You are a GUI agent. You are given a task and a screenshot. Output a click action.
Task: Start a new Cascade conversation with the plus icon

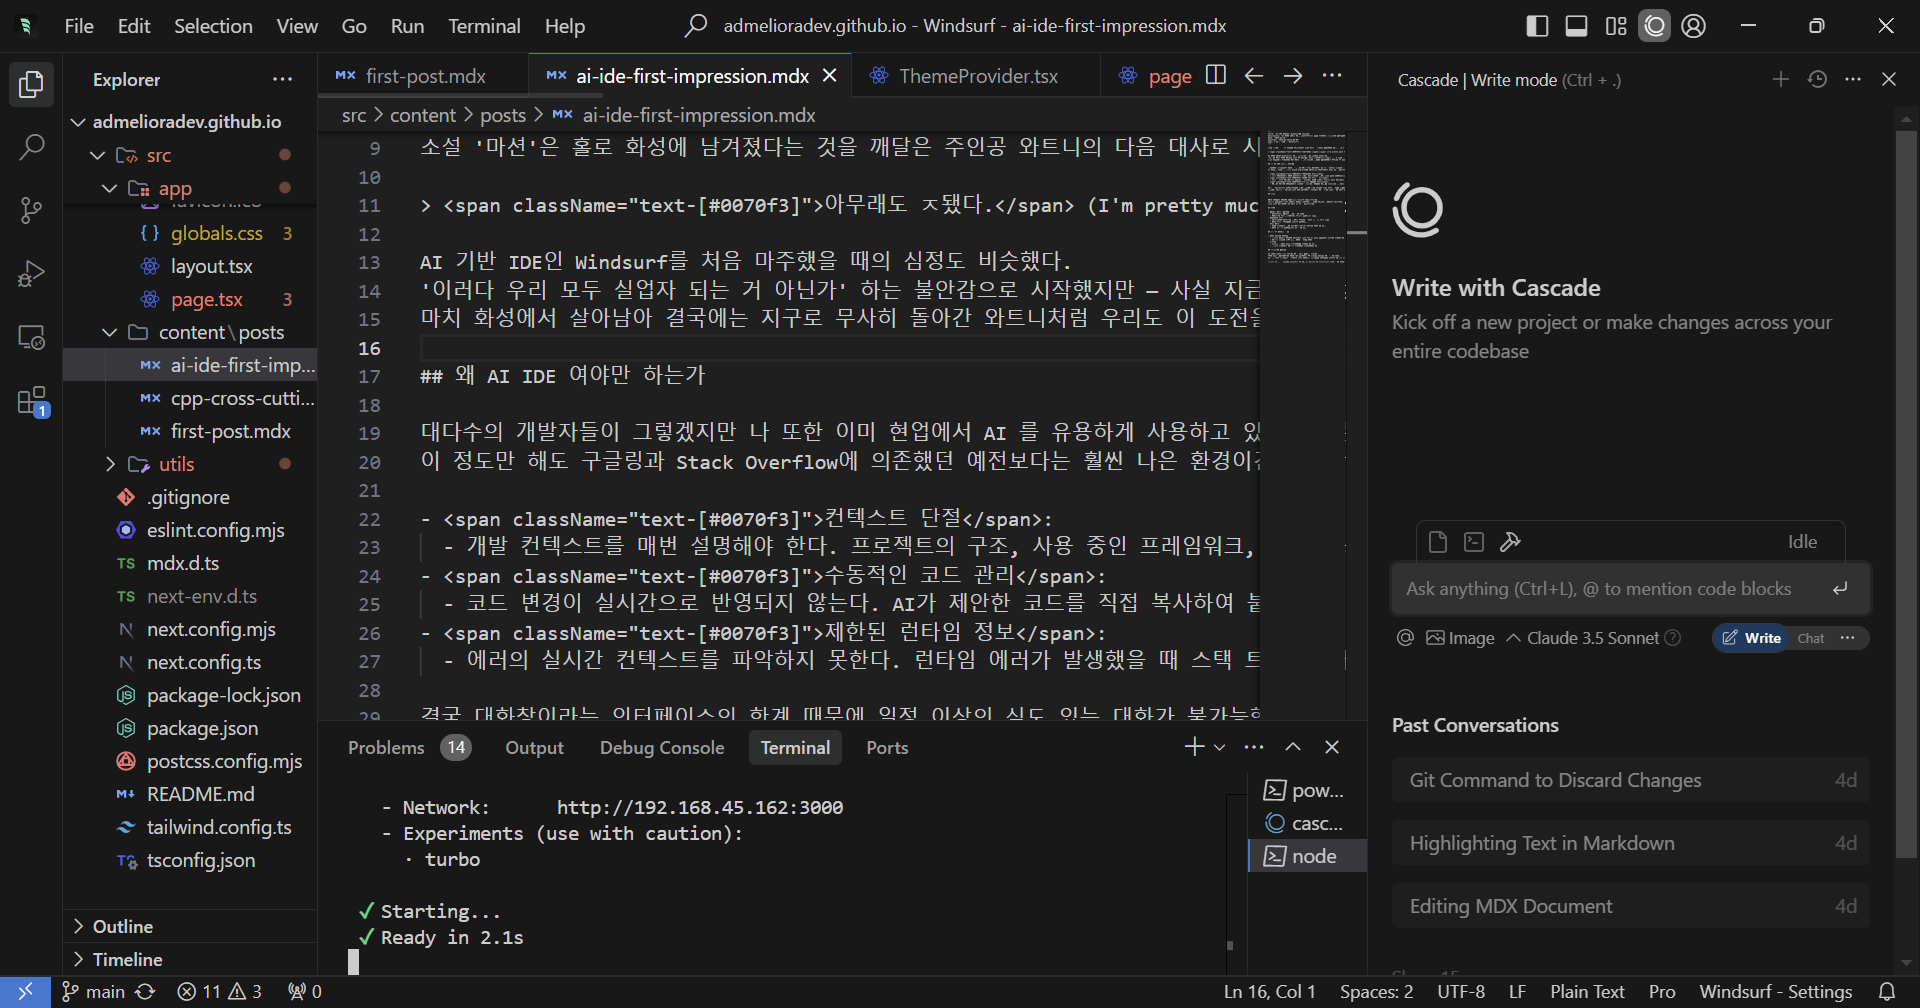point(1781,79)
